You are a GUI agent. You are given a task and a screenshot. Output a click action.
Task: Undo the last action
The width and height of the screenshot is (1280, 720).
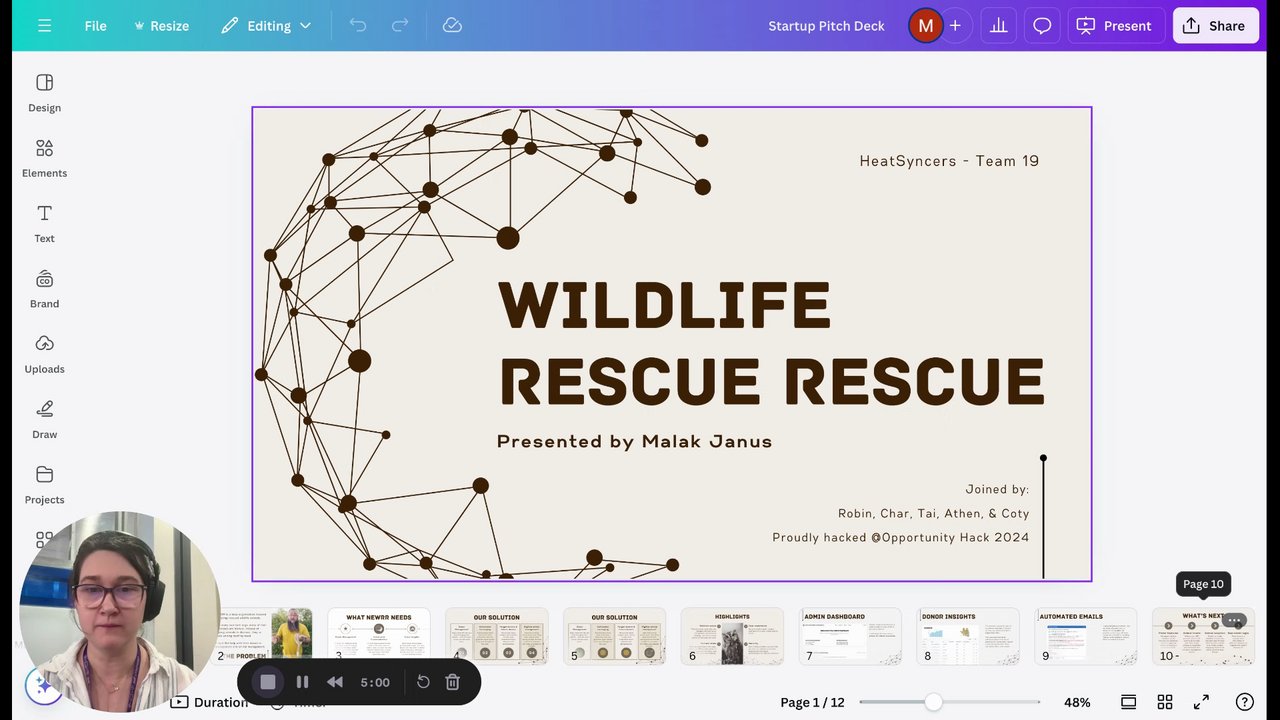pos(357,26)
